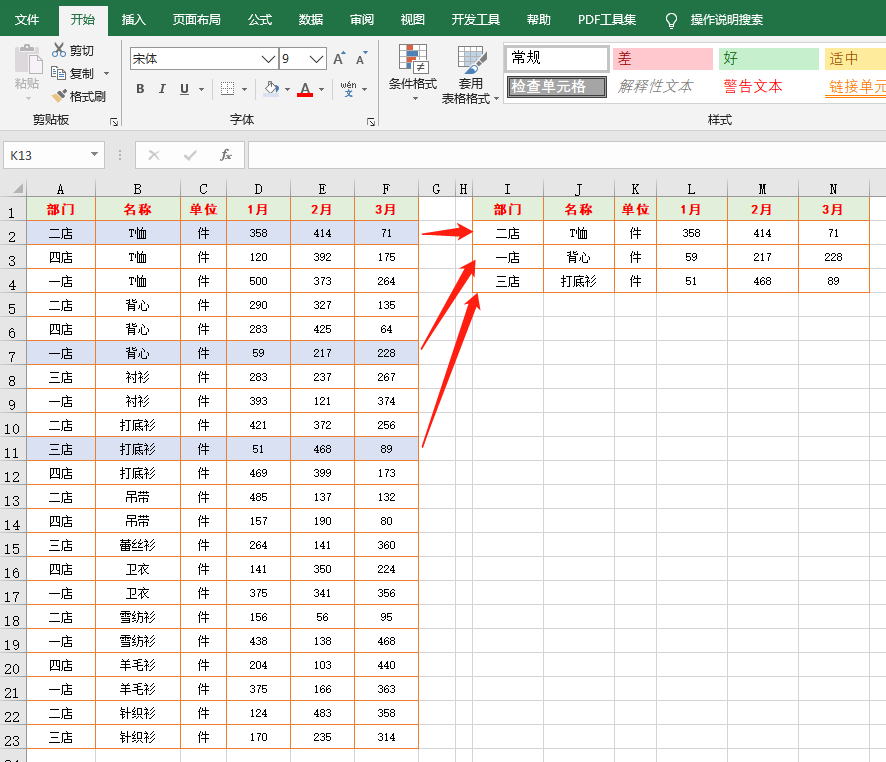Click the Copy icon
This screenshot has height=762, width=886.
[59, 73]
